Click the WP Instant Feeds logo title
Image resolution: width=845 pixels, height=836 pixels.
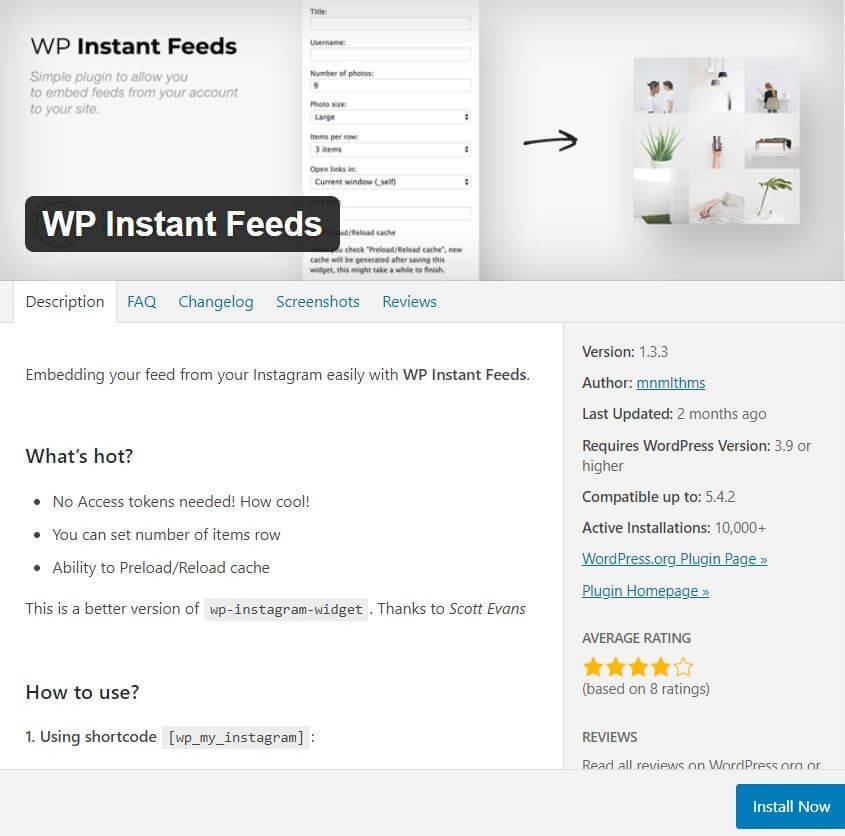point(133,45)
